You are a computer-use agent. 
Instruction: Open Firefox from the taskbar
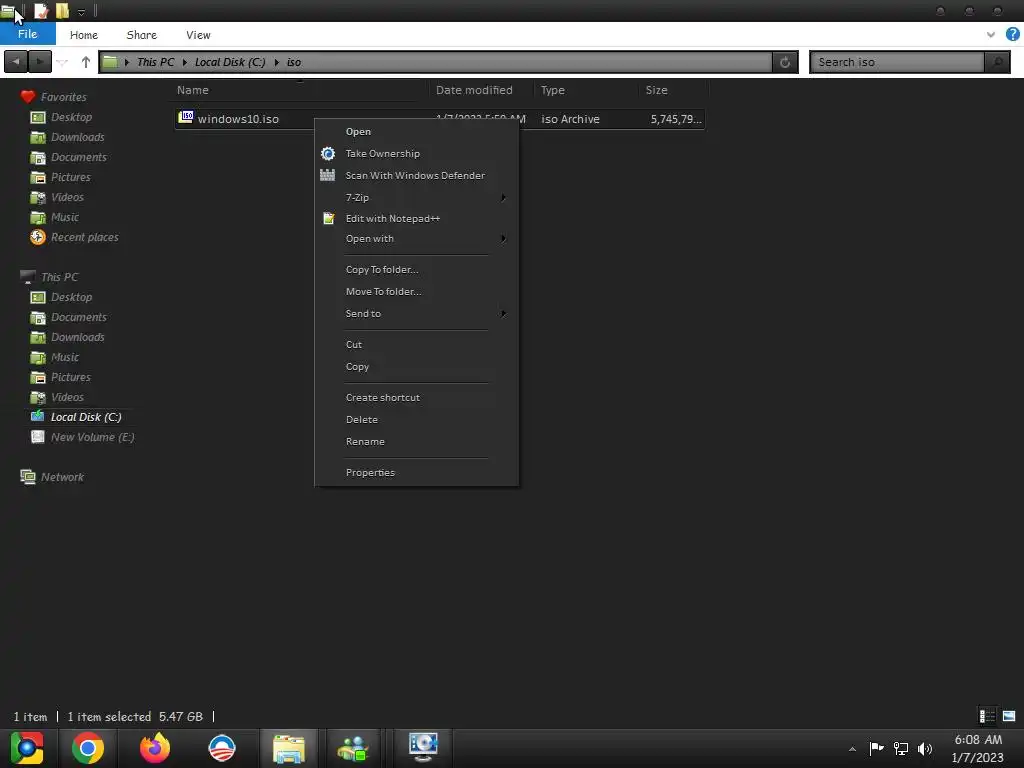coord(155,748)
